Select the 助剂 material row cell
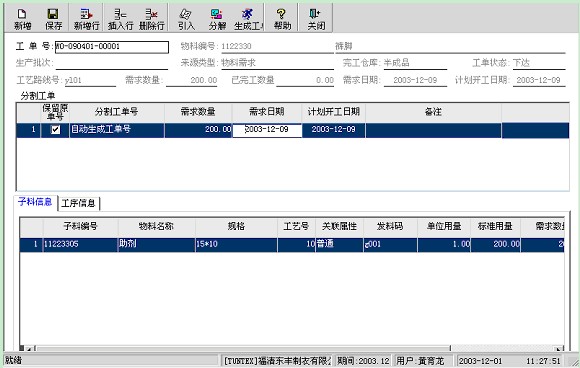 pos(156,244)
